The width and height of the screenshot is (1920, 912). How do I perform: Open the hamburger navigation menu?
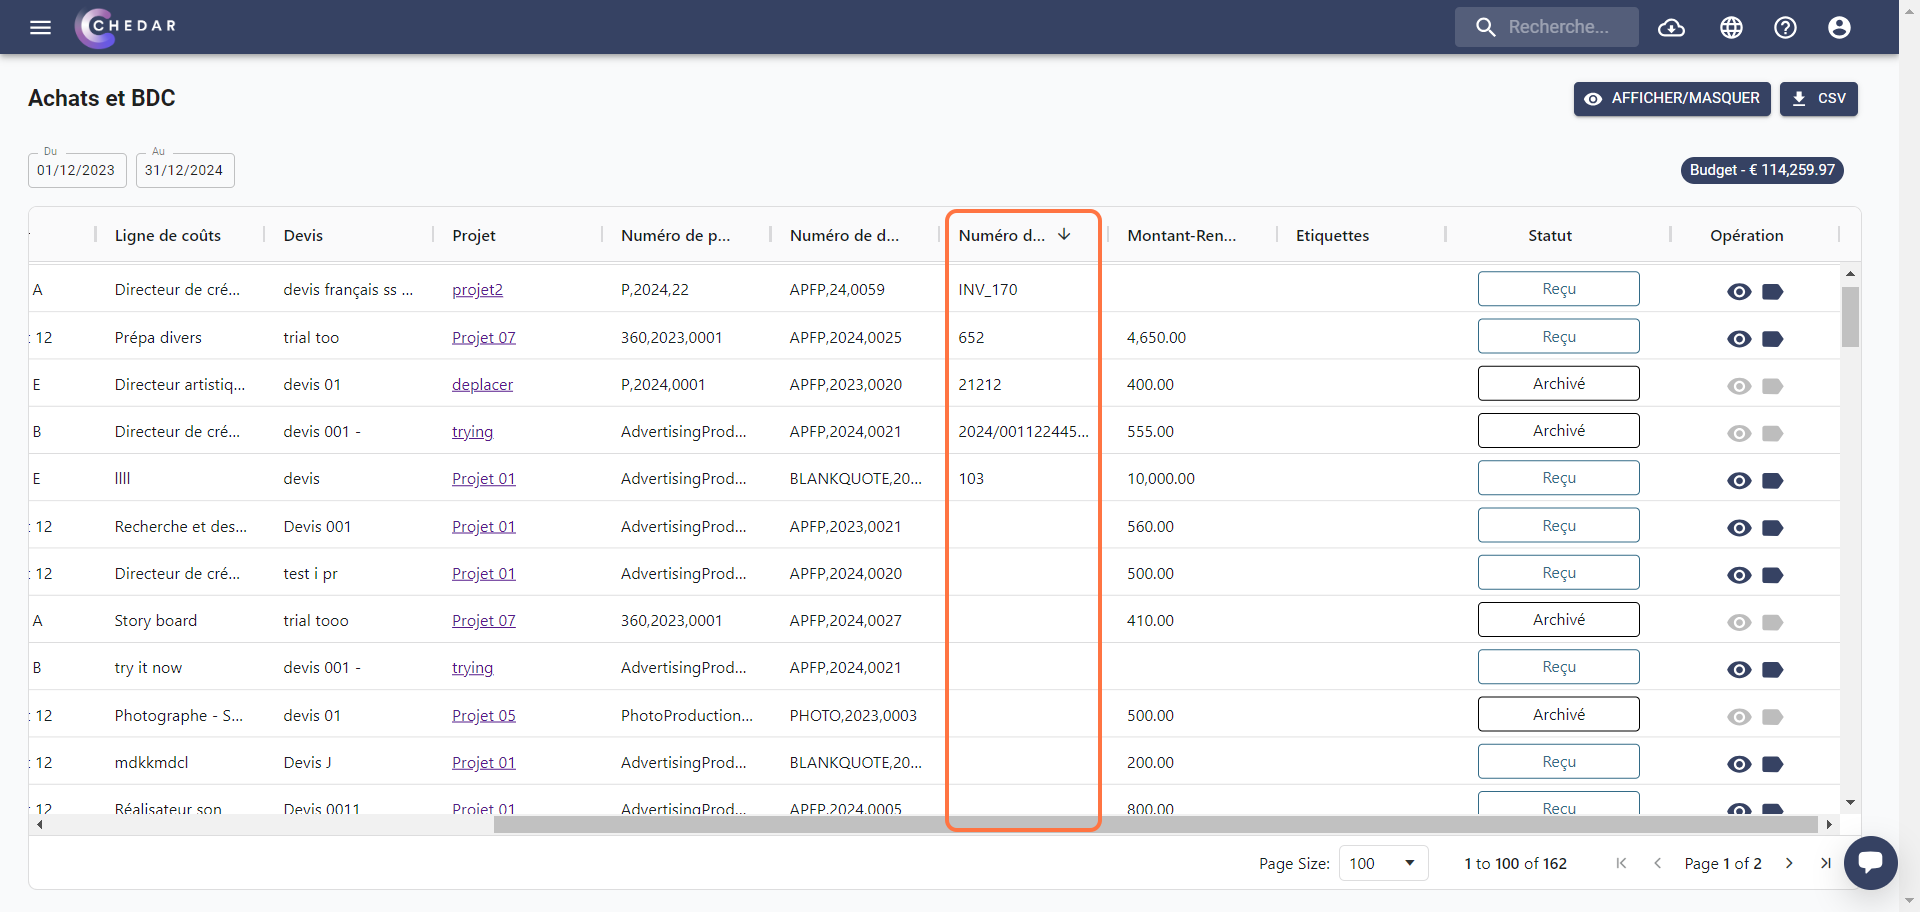40,27
